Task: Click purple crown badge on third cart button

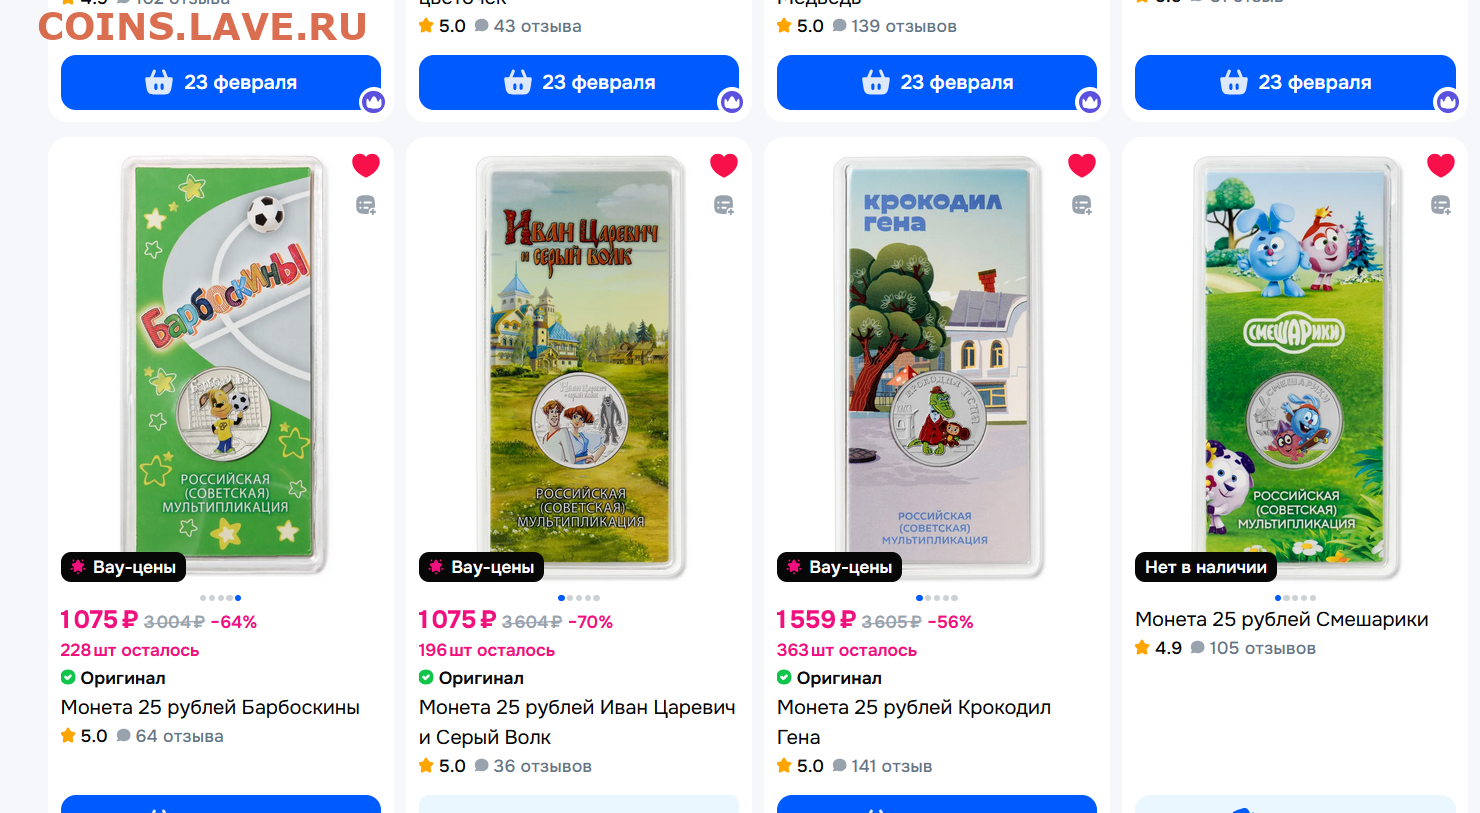Action: 1089,101
